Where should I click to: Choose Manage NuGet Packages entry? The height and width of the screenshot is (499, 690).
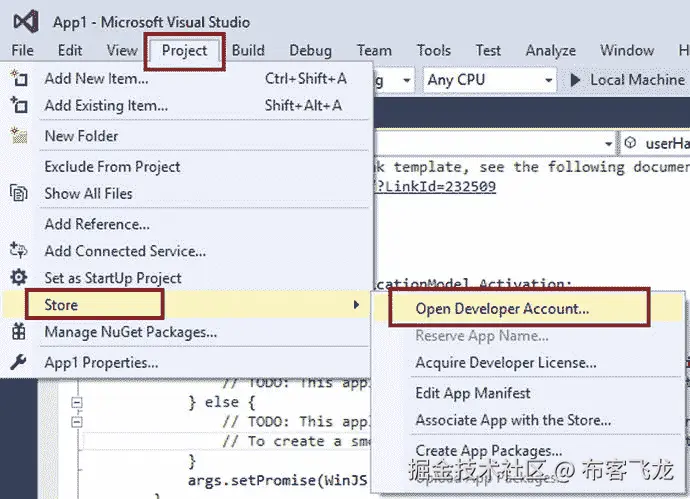pos(187,332)
